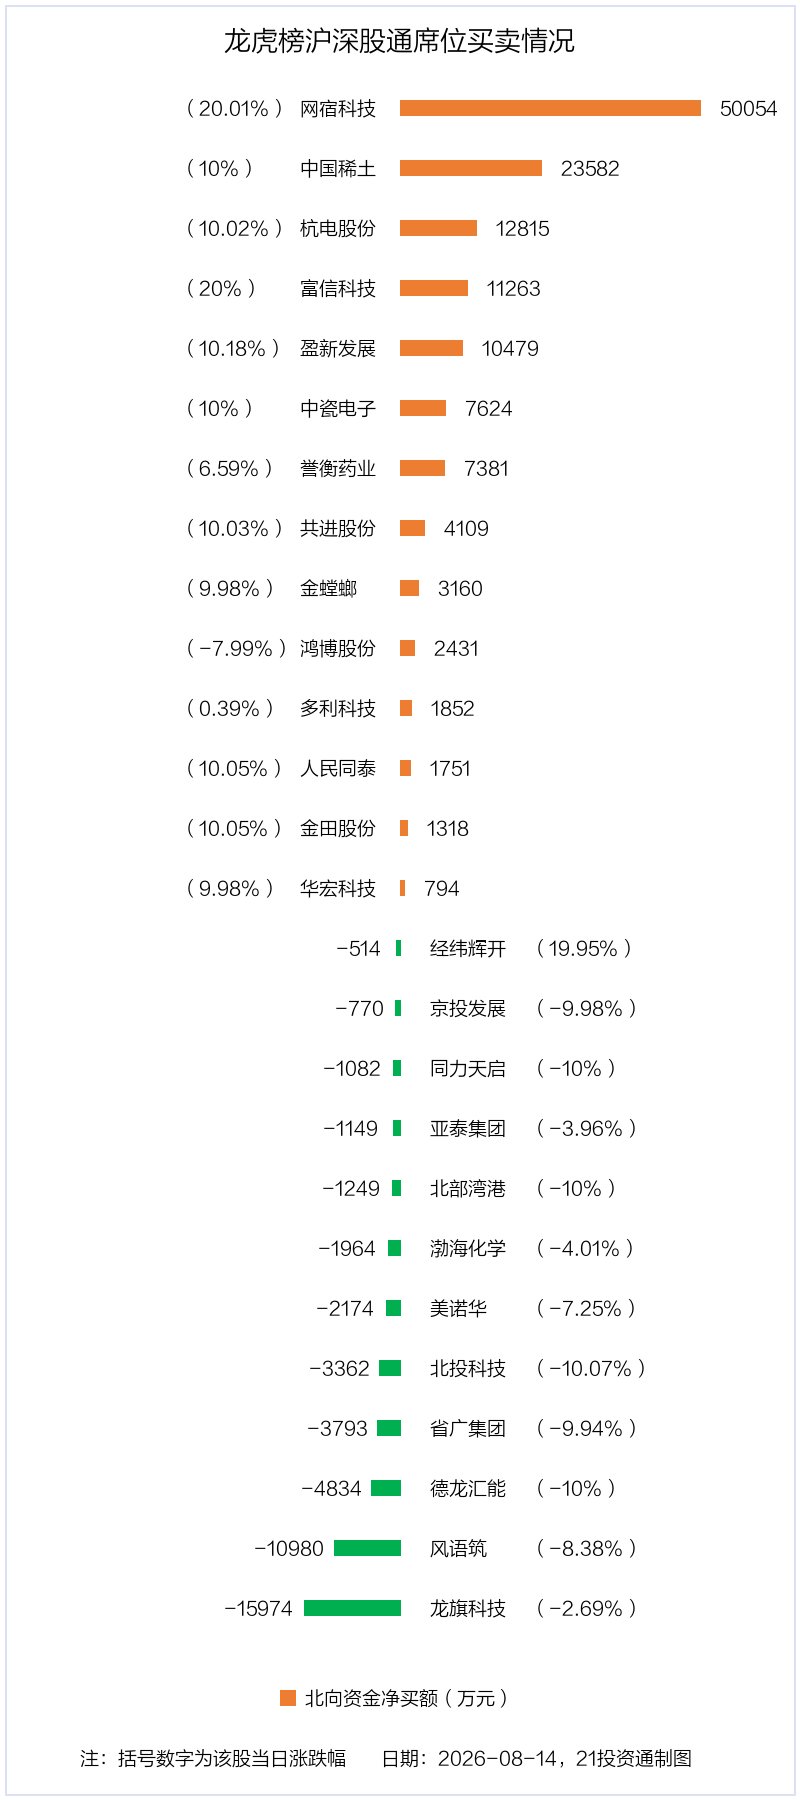
Task: Click the 7624 value for 中瓷电子
Action: [x=489, y=409]
